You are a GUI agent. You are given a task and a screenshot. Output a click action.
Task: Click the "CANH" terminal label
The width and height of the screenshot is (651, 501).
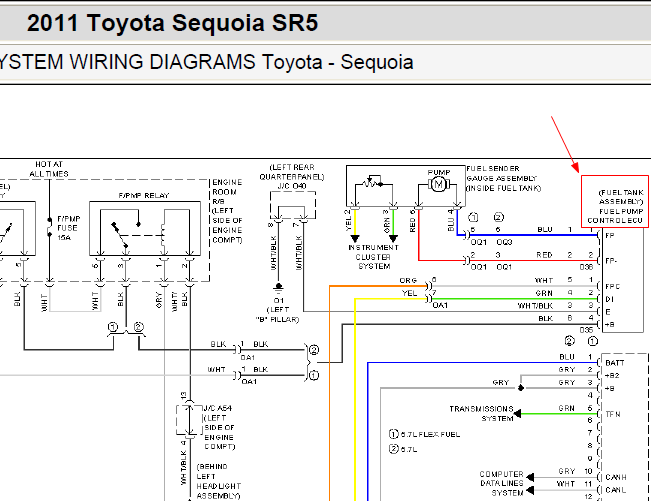616,478
